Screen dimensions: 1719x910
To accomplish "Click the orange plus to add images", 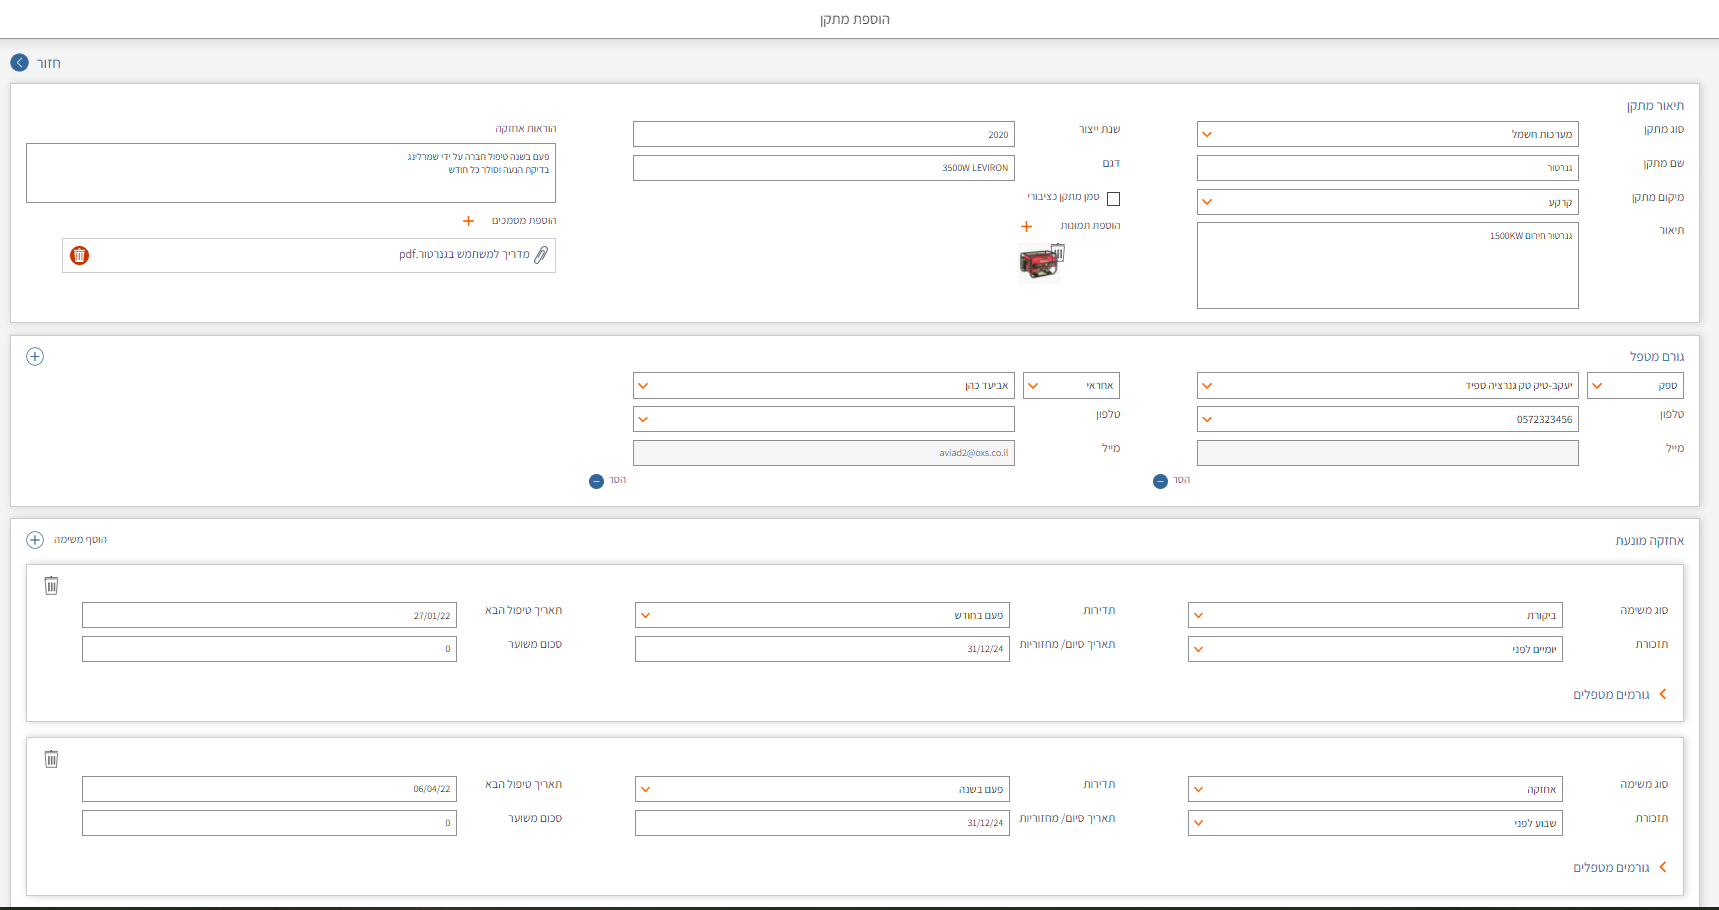I will tap(1026, 227).
